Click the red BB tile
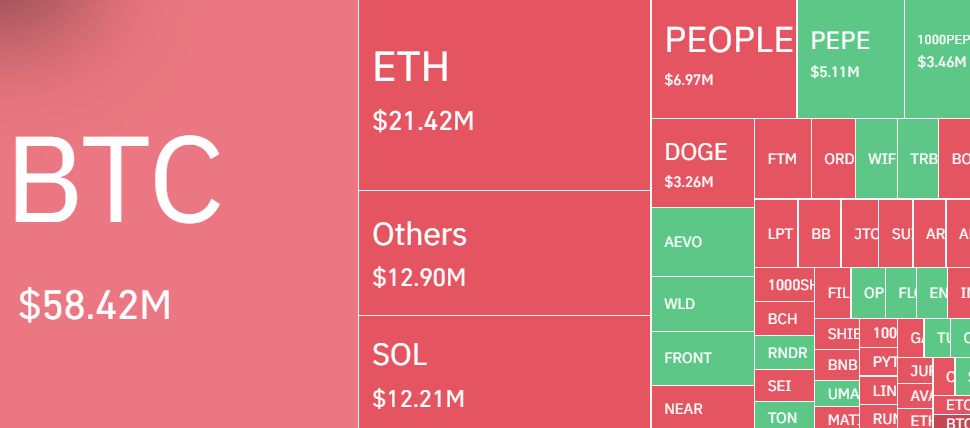The height and width of the screenshot is (428, 970). (821, 234)
